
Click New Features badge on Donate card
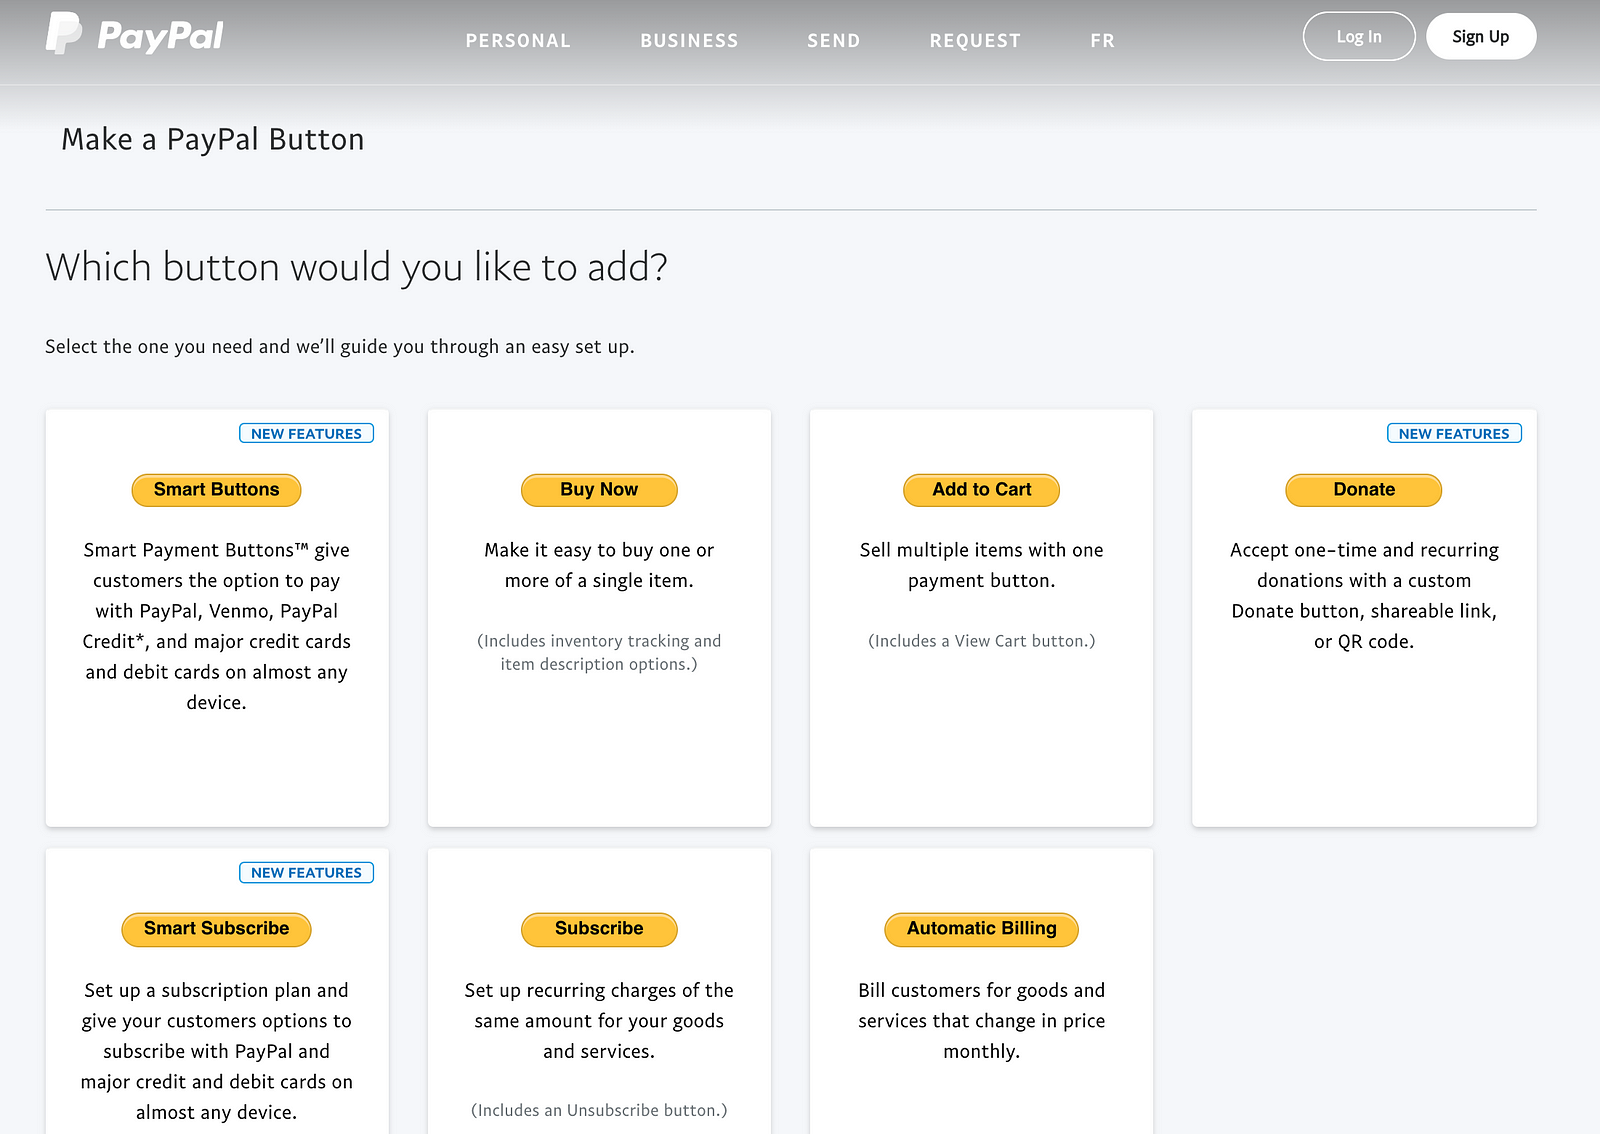pos(1454,433)
